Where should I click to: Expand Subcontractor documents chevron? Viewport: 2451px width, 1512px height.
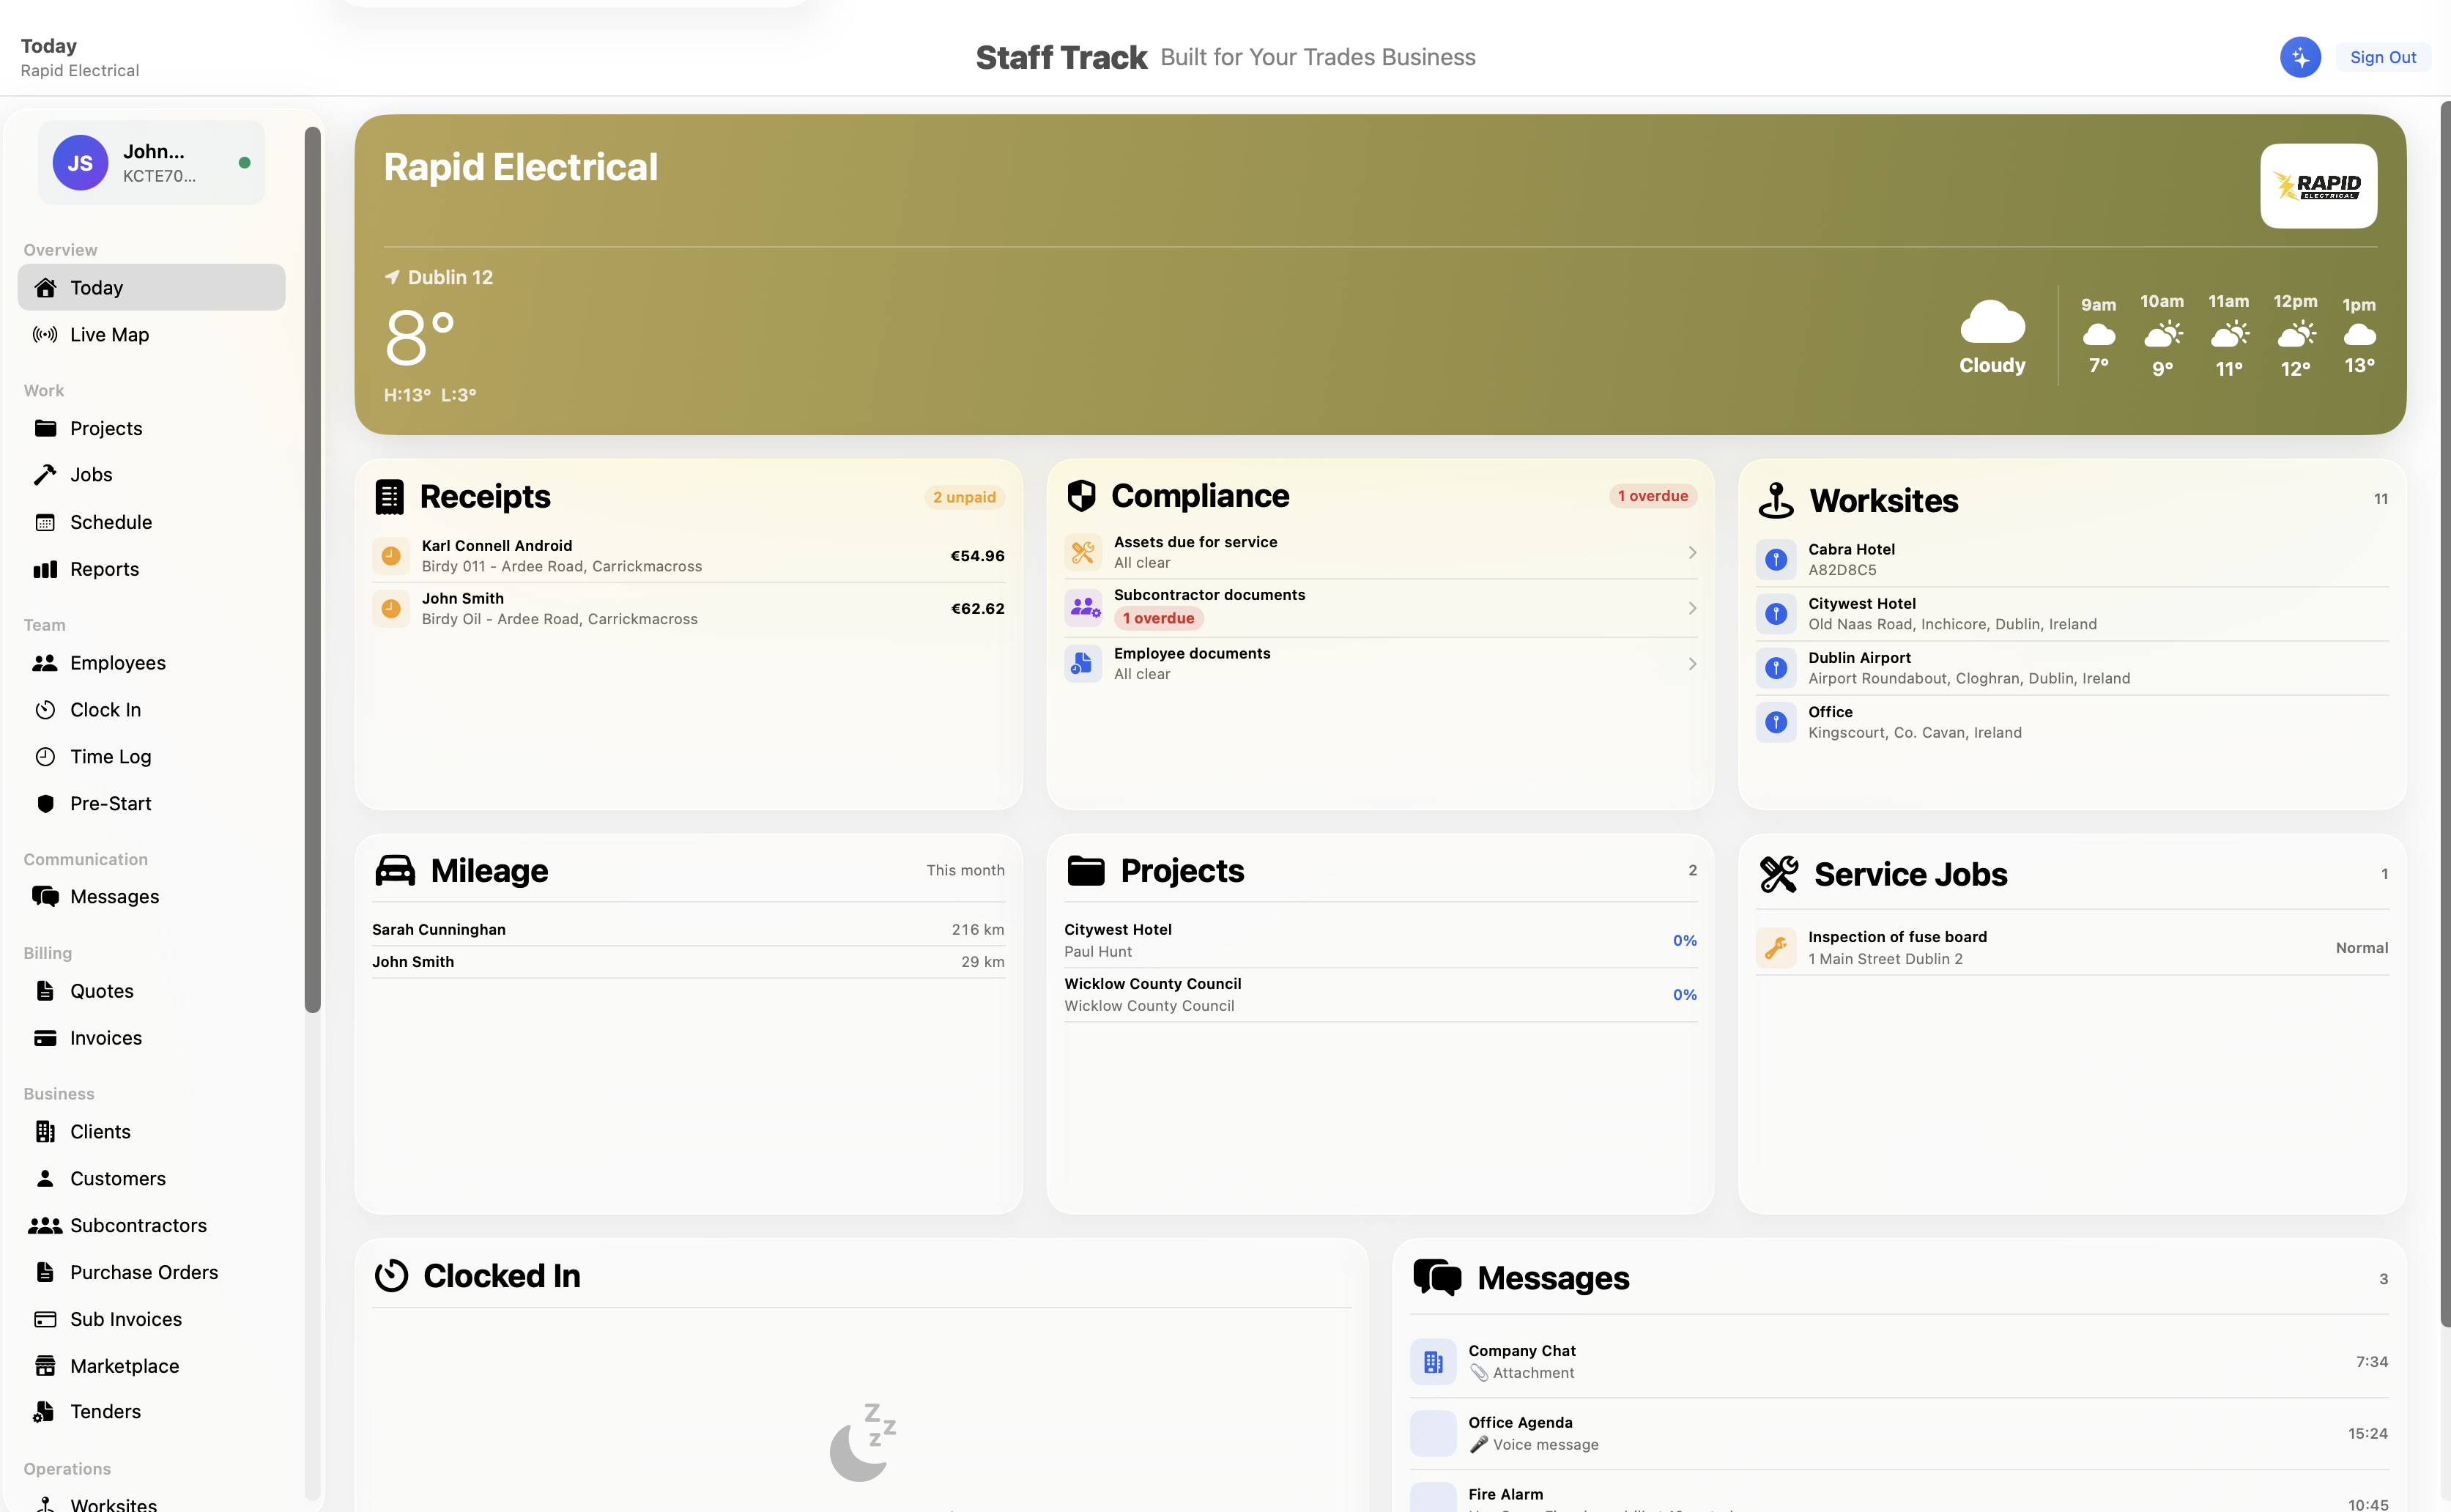pos(1692,608)
